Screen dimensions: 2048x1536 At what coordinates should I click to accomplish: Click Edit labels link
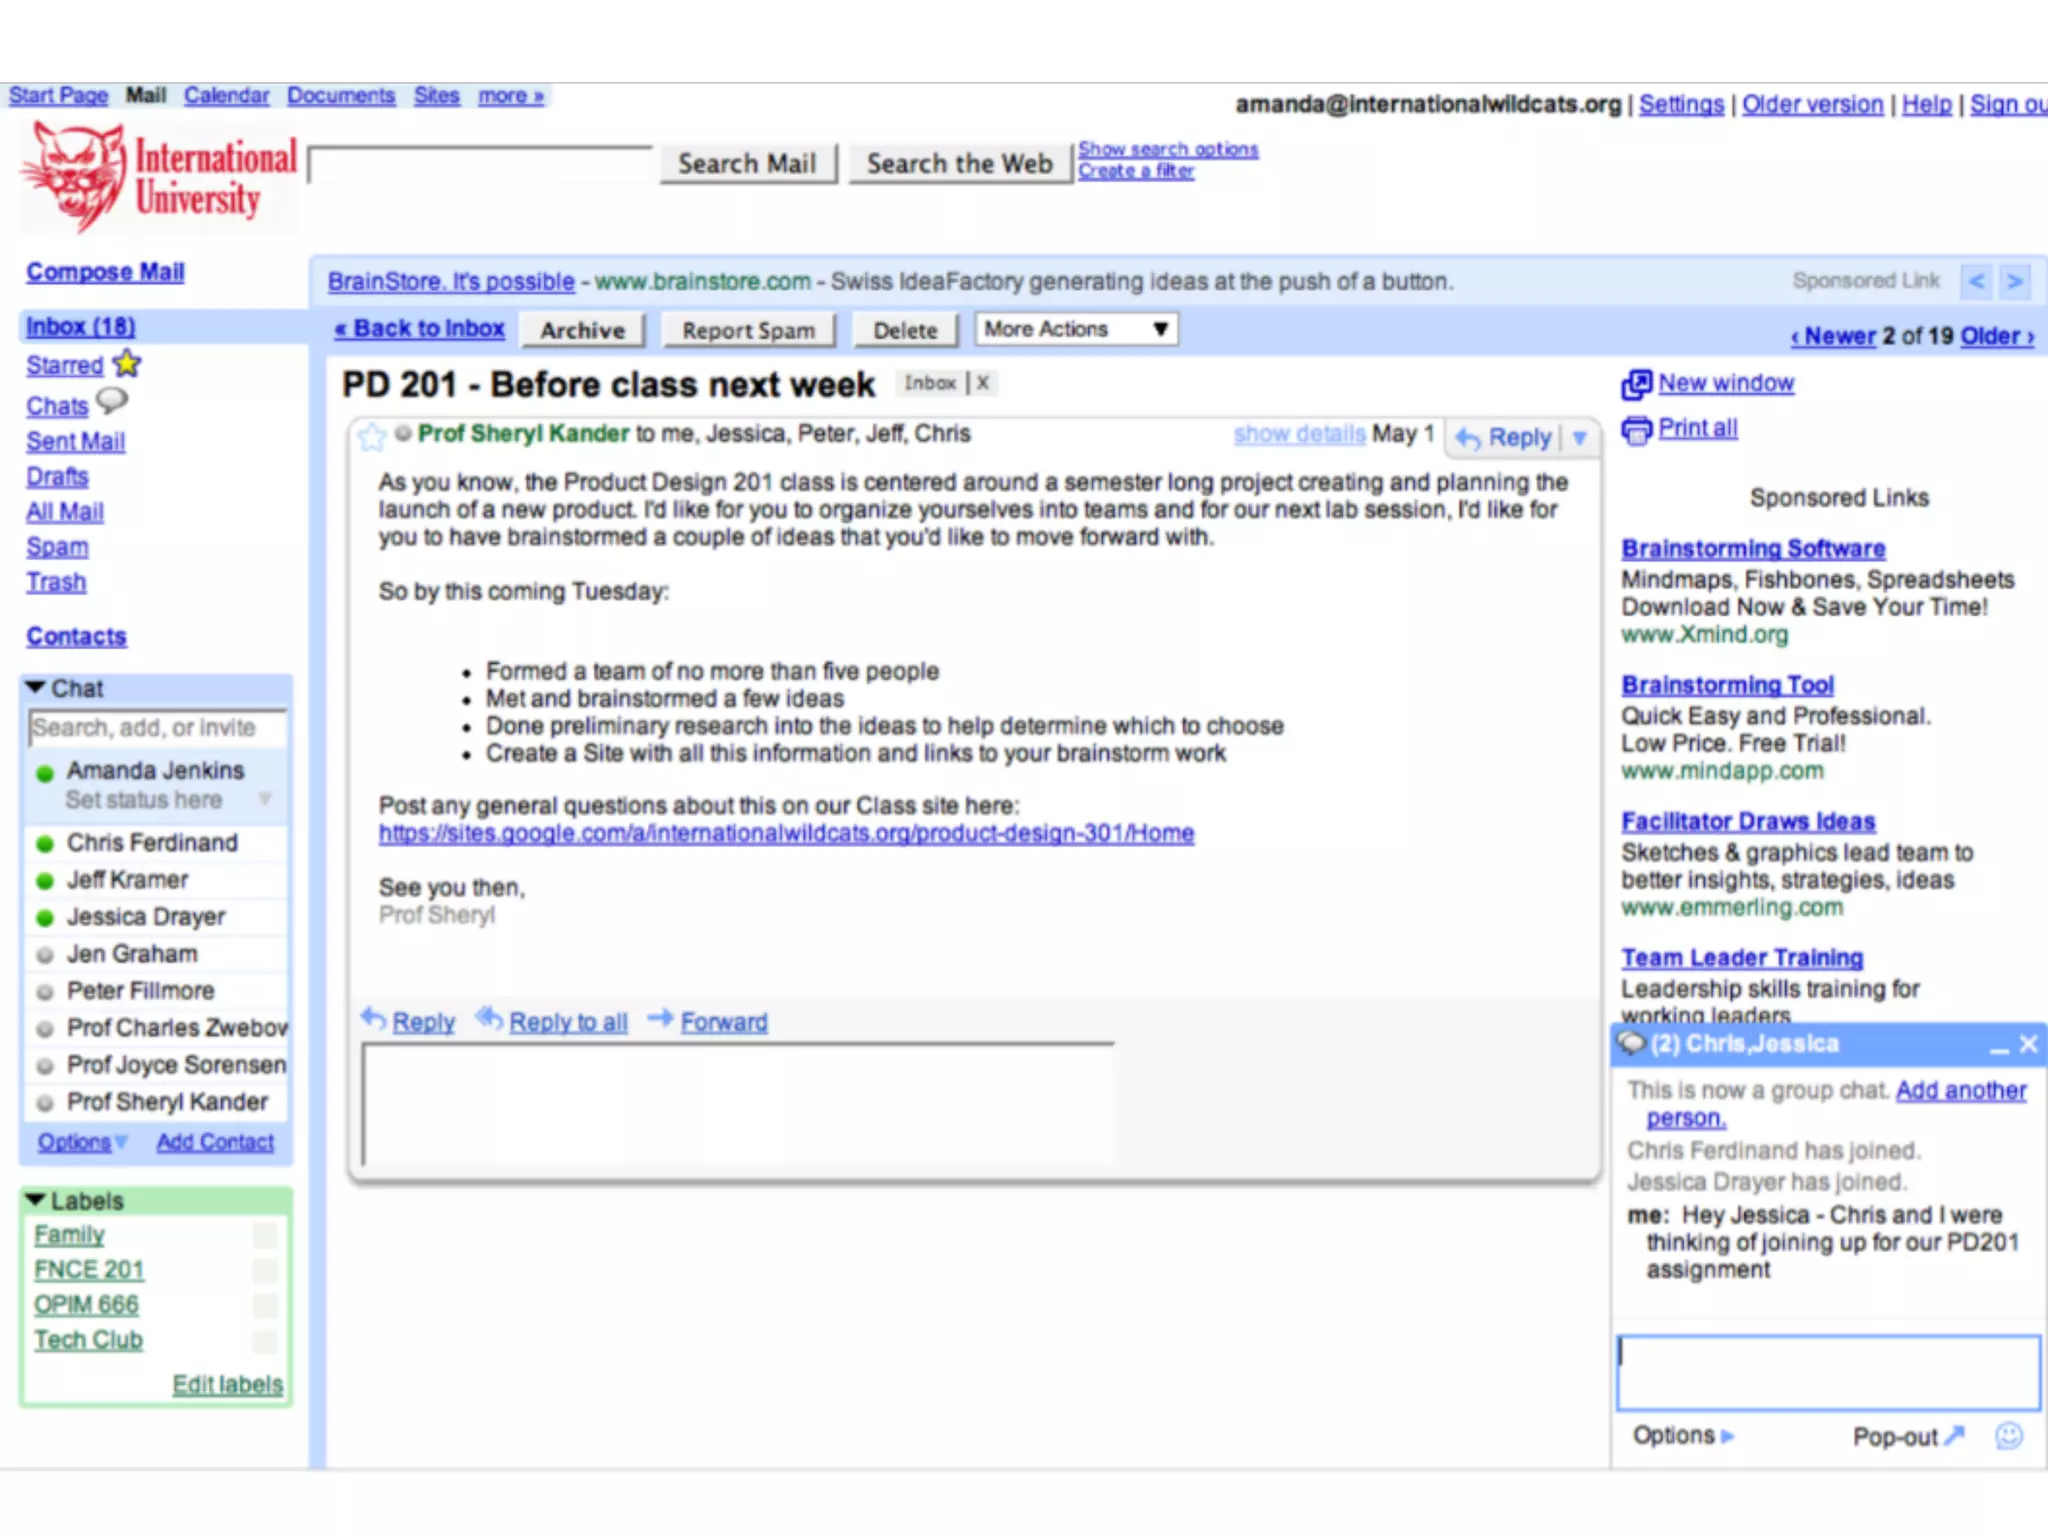coord(228,1385)
